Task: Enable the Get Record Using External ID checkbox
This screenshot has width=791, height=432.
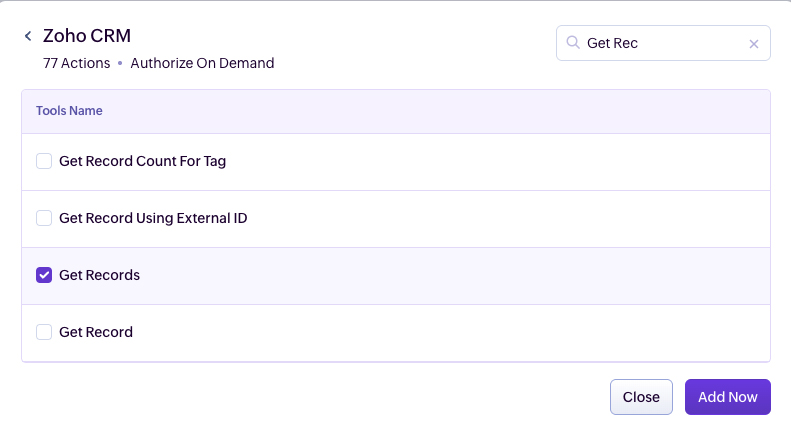Action: click(x=44, y=218)
